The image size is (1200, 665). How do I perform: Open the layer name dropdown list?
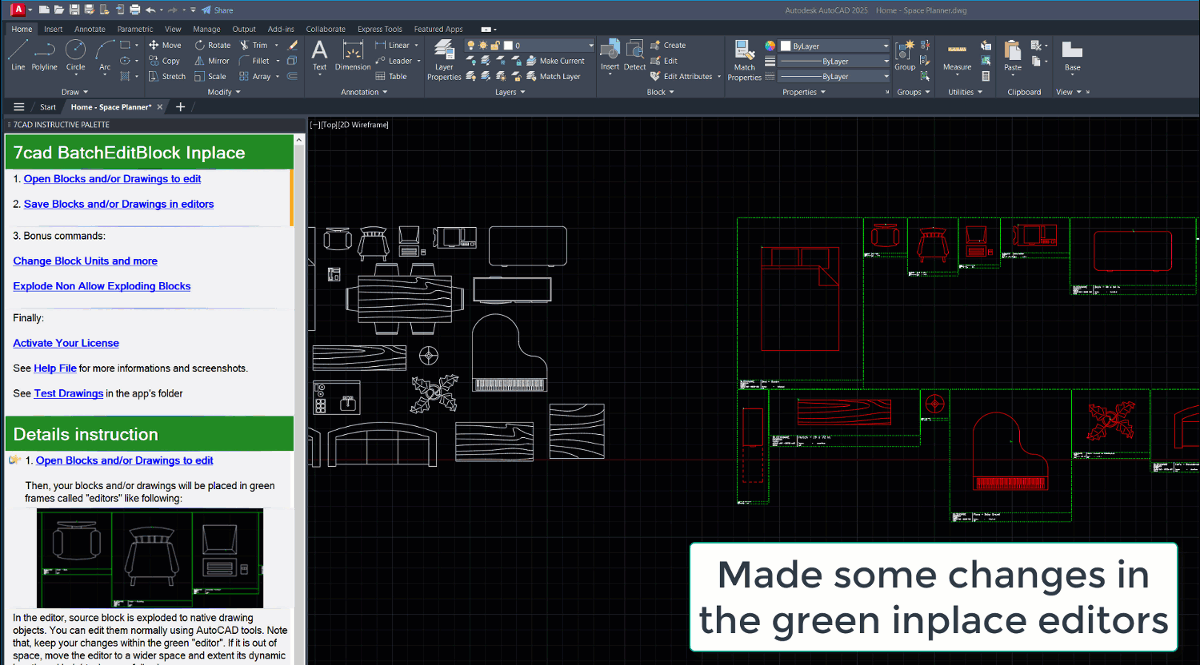[x=590, y=45]
